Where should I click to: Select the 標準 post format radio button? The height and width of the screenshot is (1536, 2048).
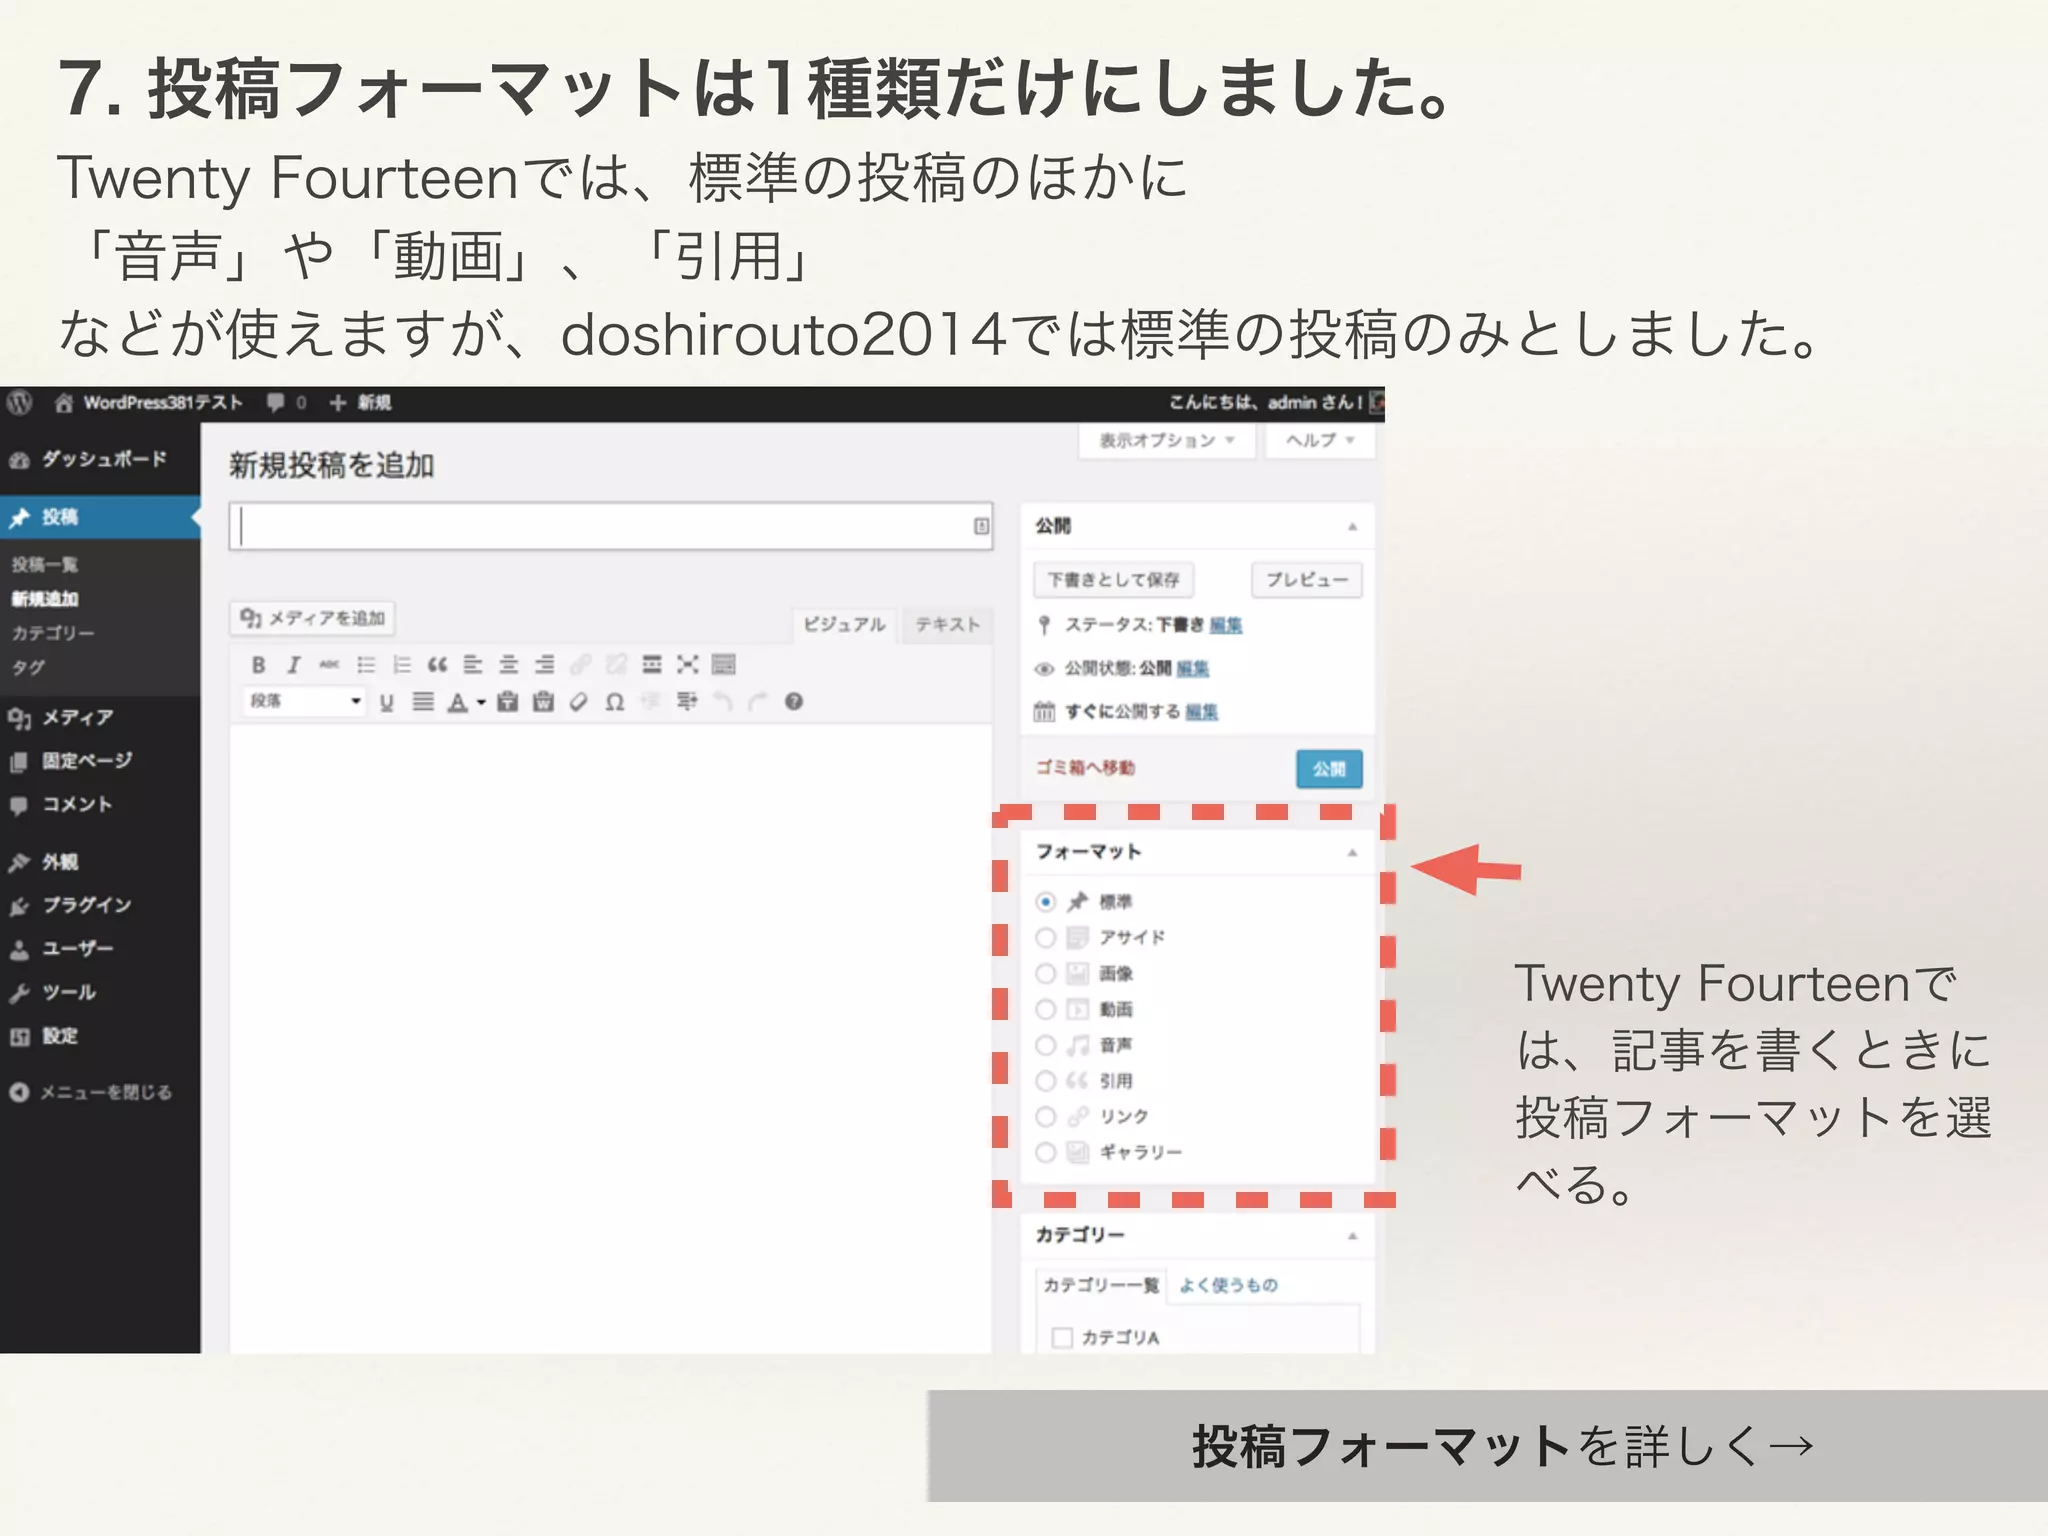pos(1046,902)
